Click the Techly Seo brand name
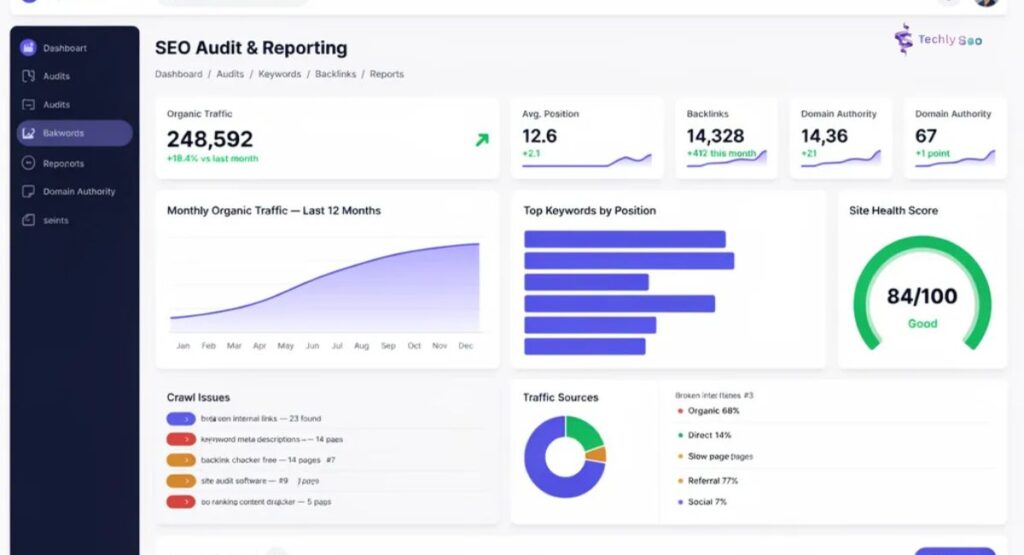Viewport: 1024px width, 555px height. point(950,40)
